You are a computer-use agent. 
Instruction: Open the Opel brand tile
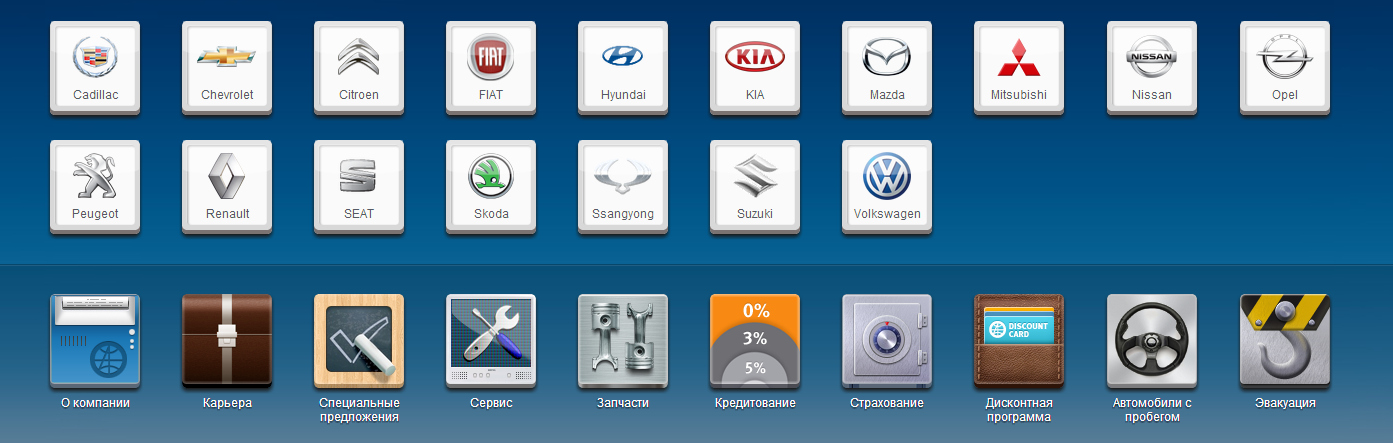pyautogui.click(x=1285, y=67)
